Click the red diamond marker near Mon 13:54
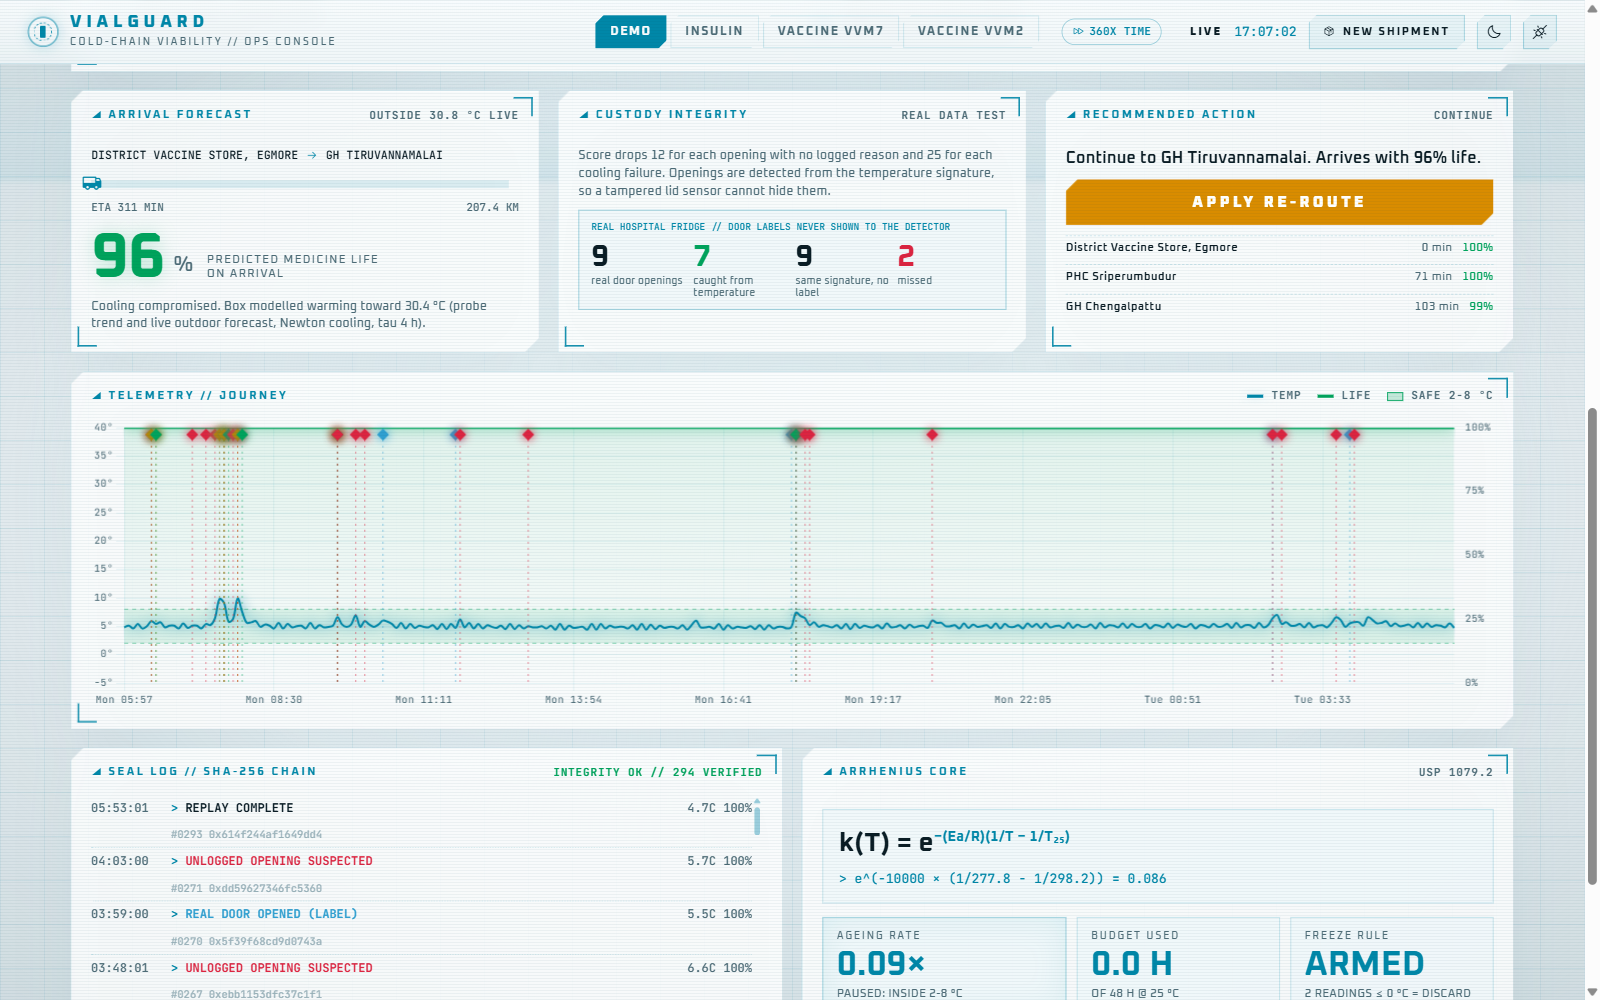The image size is (1600, 1000). [x=528, y=434]
